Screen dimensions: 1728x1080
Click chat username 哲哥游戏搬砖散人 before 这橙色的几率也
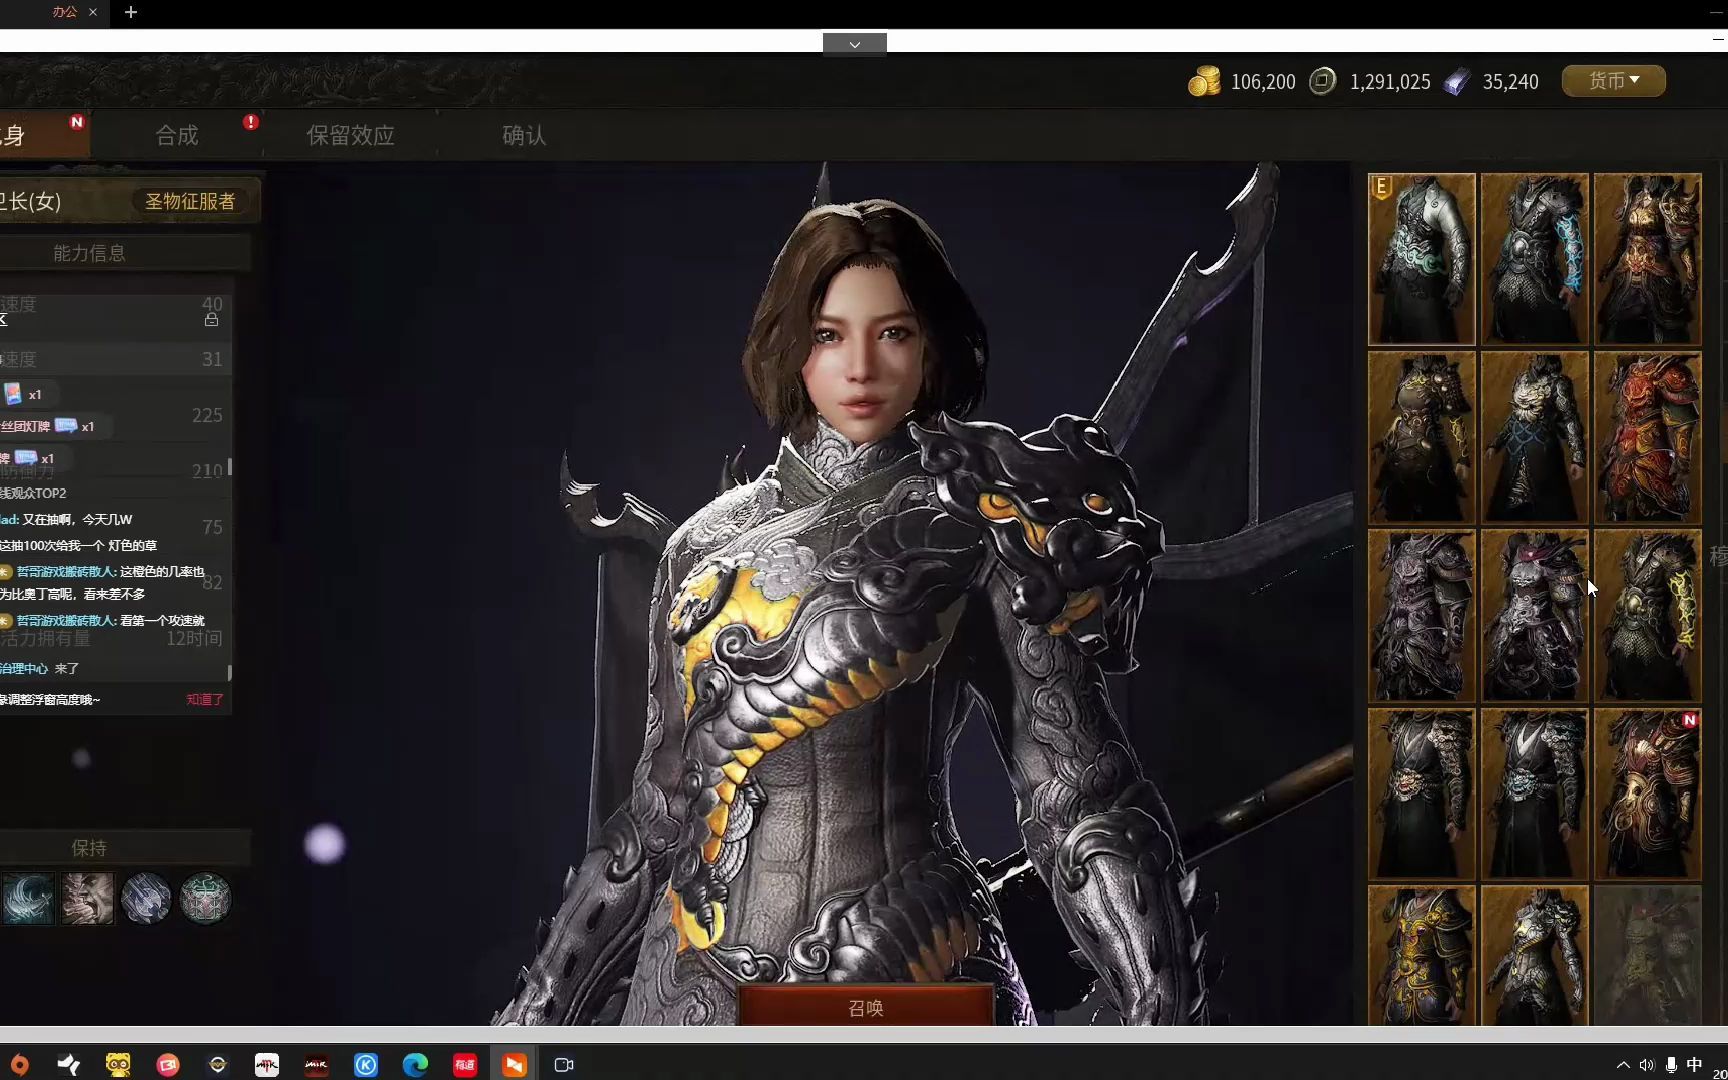tap(66, 571)
